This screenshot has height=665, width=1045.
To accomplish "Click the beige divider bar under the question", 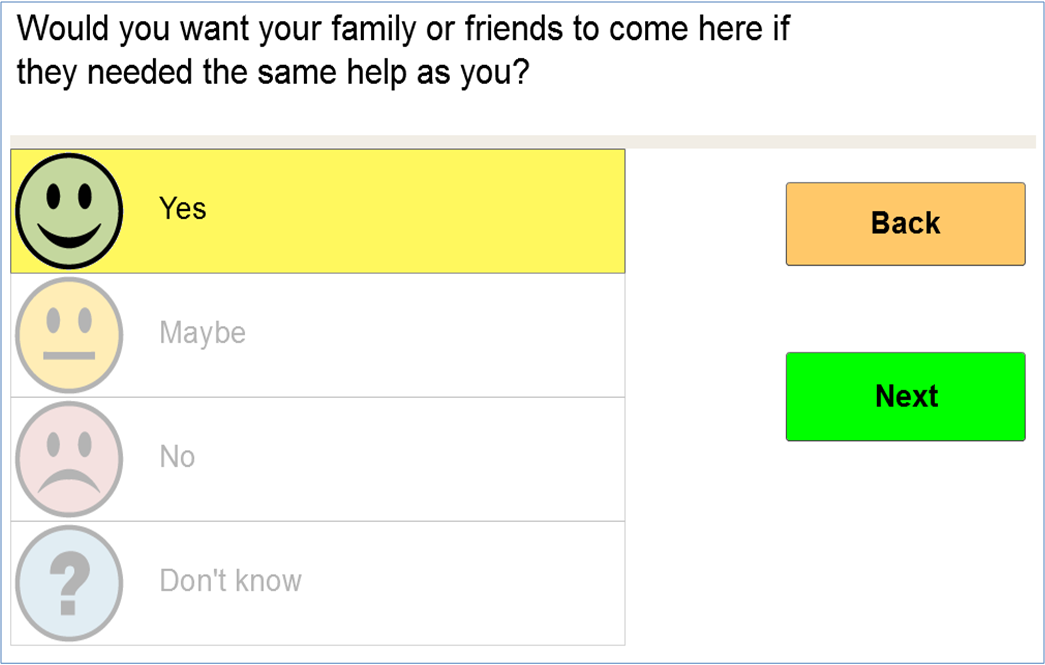I will (x=523, y=142).
